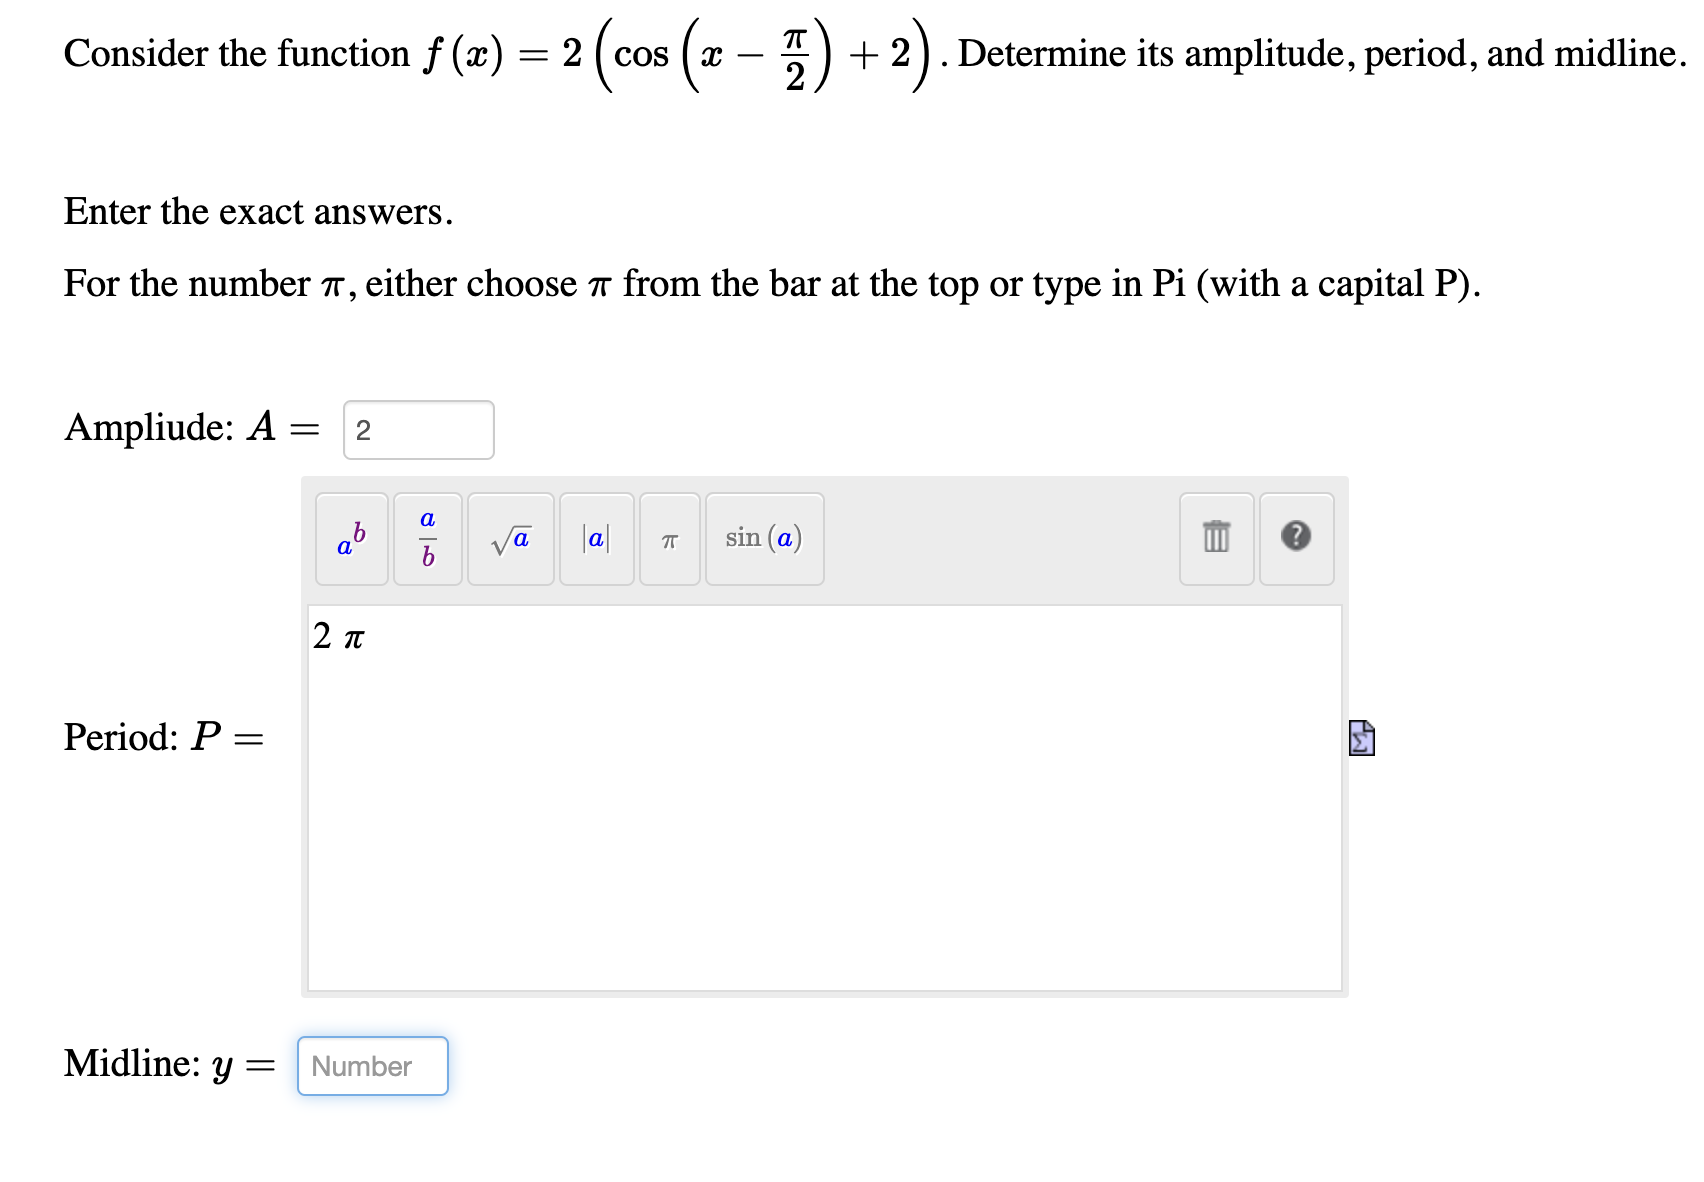Click the Midline Number input field
Screen dimensions: 1704x1182
click(372, 1065)
